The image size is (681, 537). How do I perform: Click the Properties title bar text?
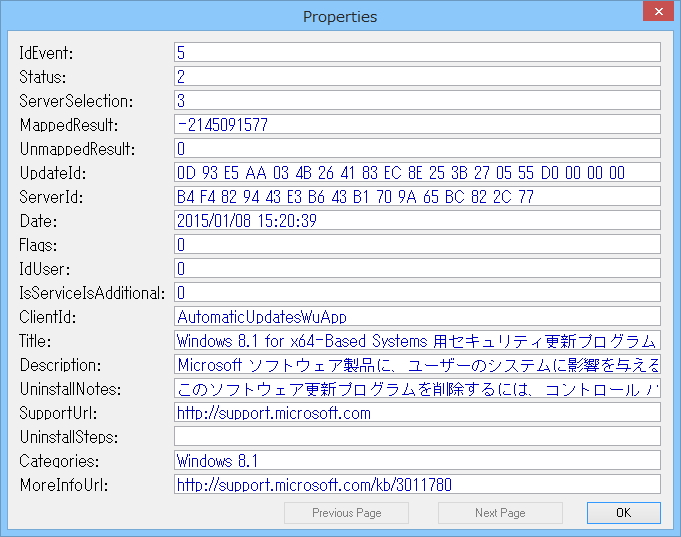tap(340, 17)
